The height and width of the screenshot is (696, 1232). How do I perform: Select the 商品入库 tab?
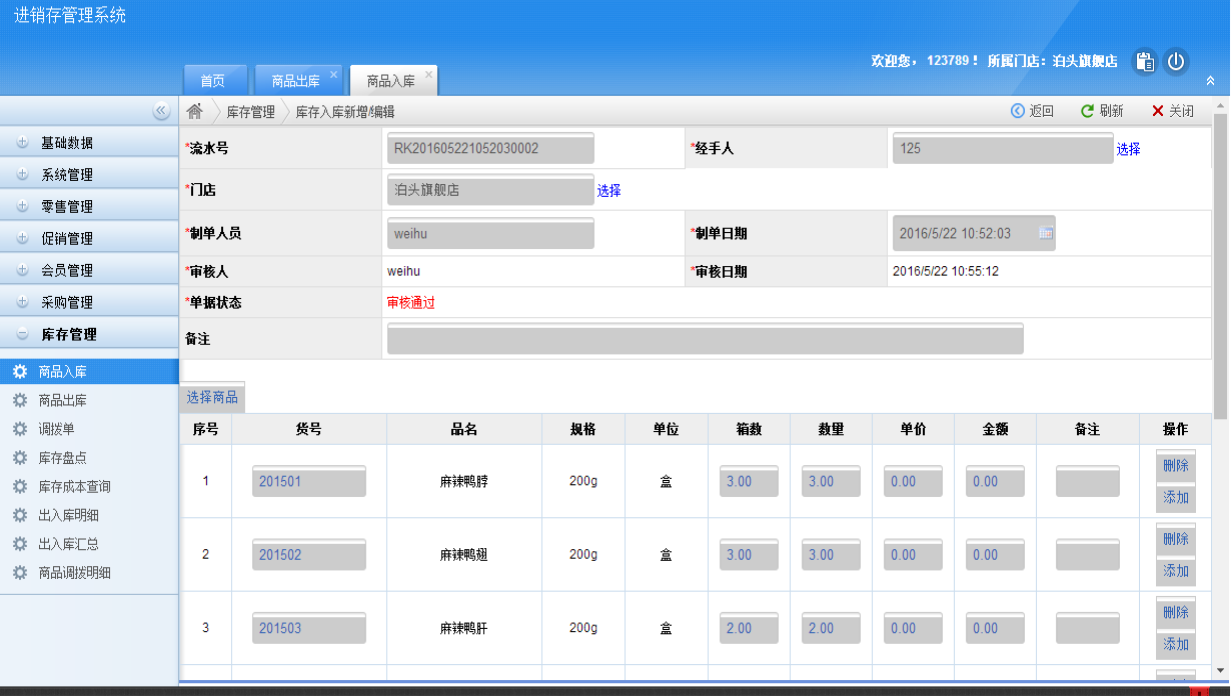[391, 81]
